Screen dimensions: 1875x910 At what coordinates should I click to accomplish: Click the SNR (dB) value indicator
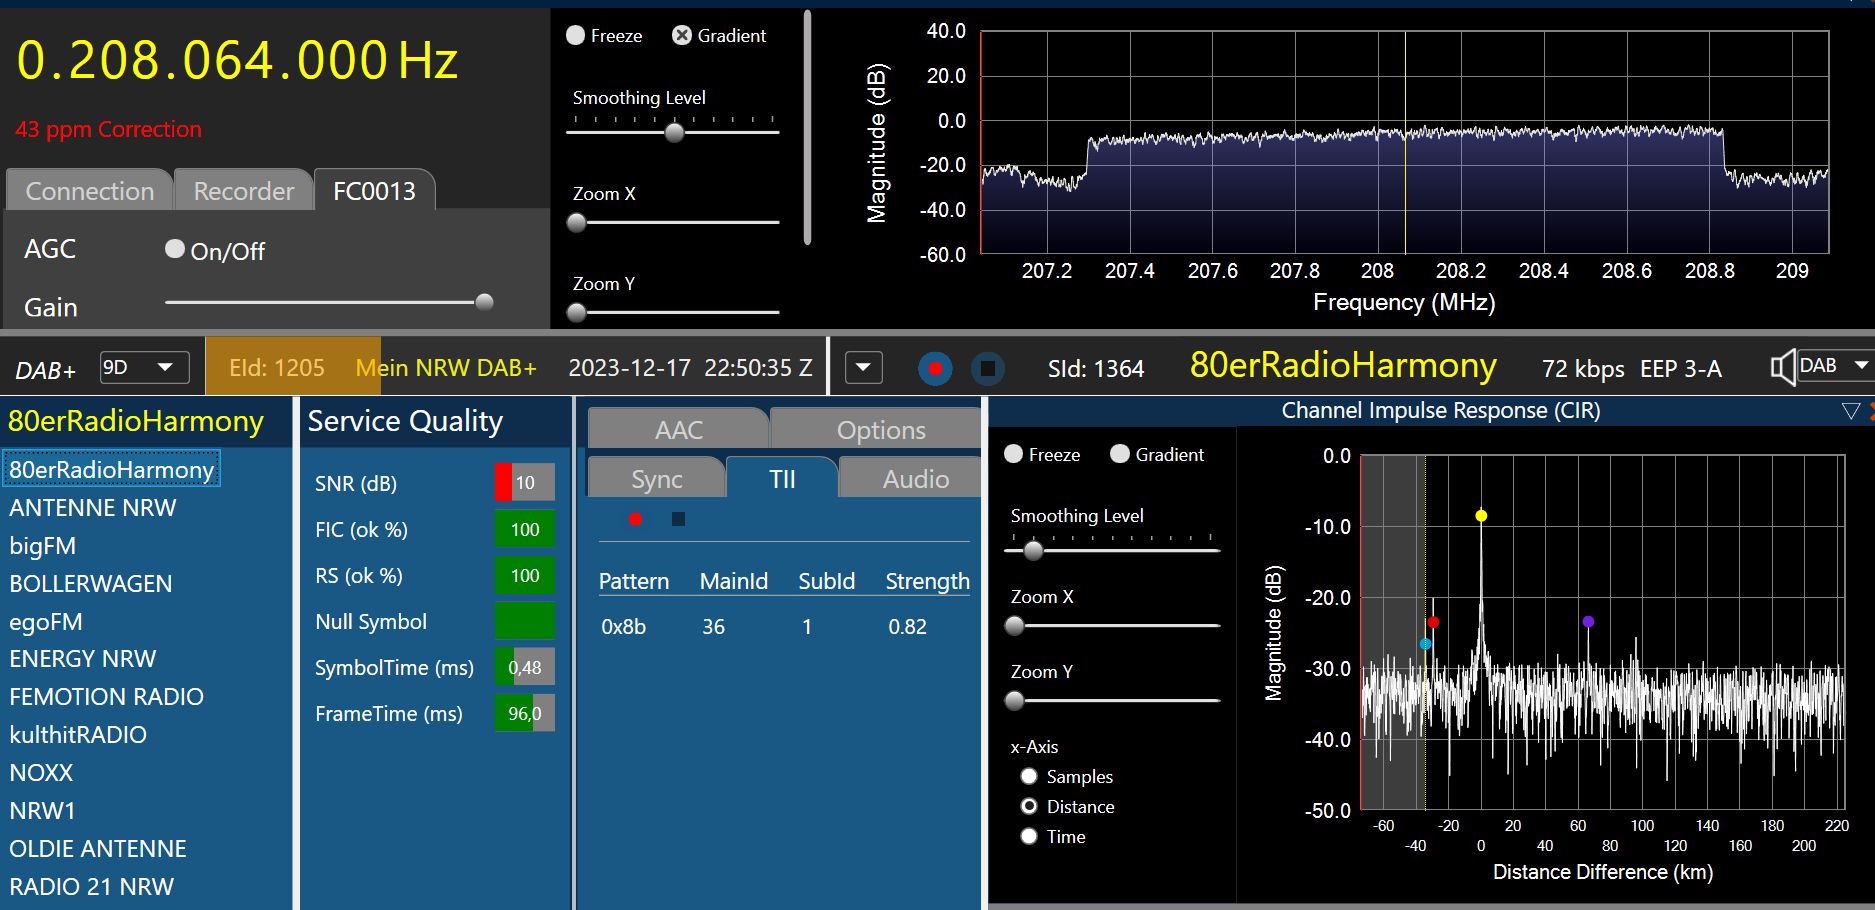[525, 482]
